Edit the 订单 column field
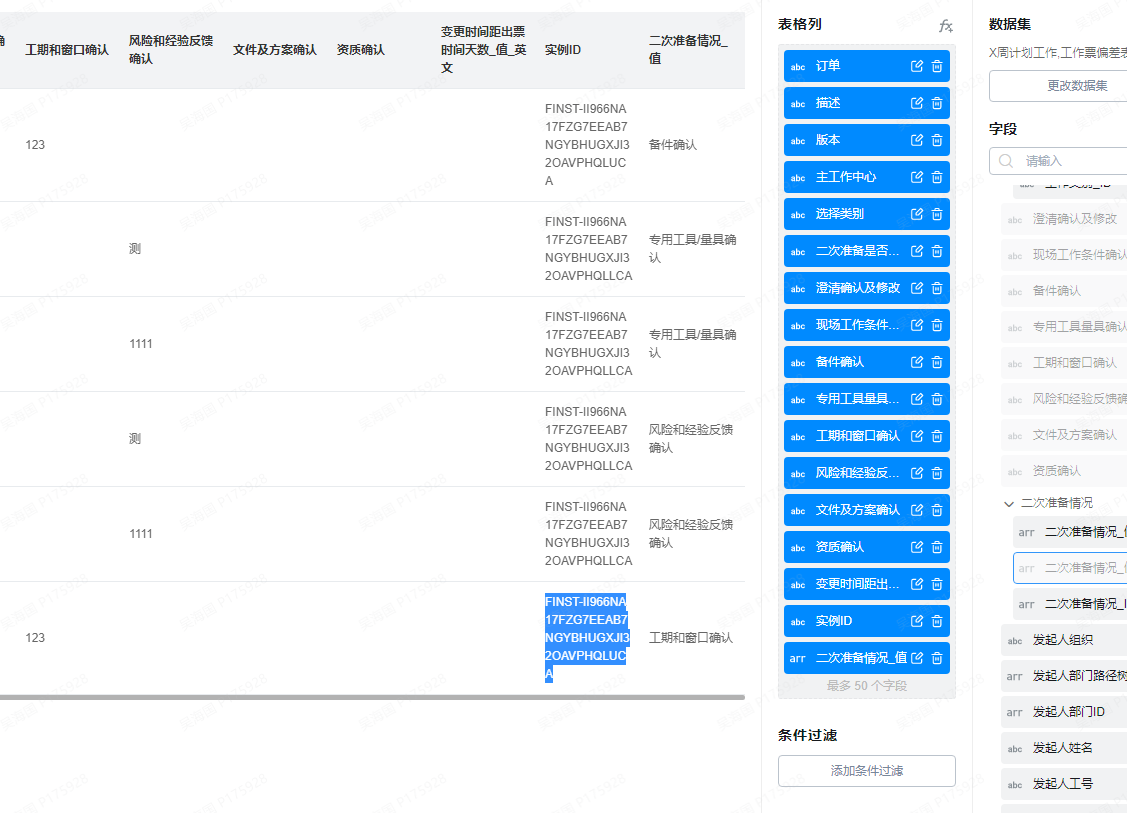This screenshot has height=813, width=1127. pos(916,66)
